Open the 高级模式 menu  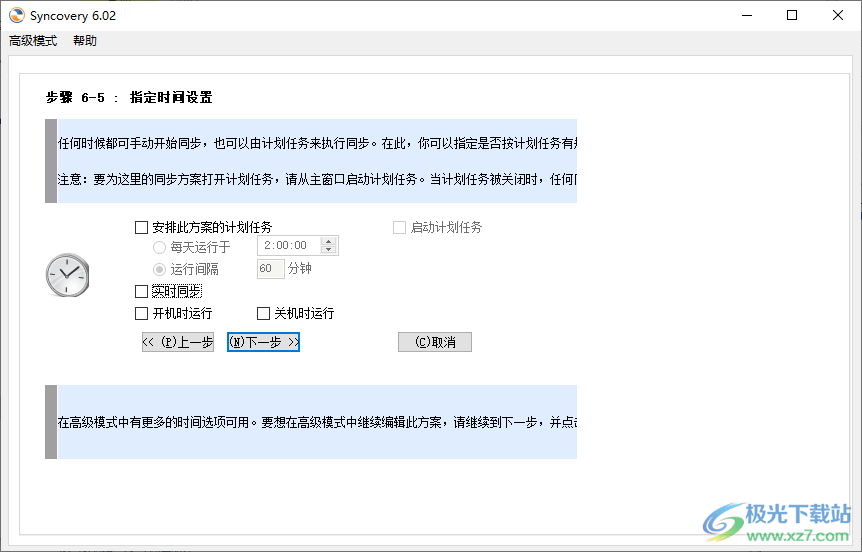[x=33, y=41]
